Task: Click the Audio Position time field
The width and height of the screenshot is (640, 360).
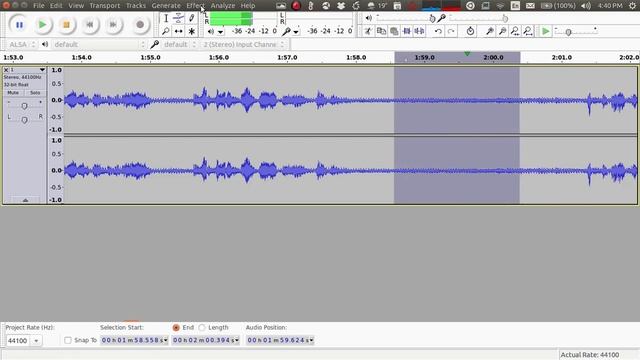Action: tap(280, 340)
